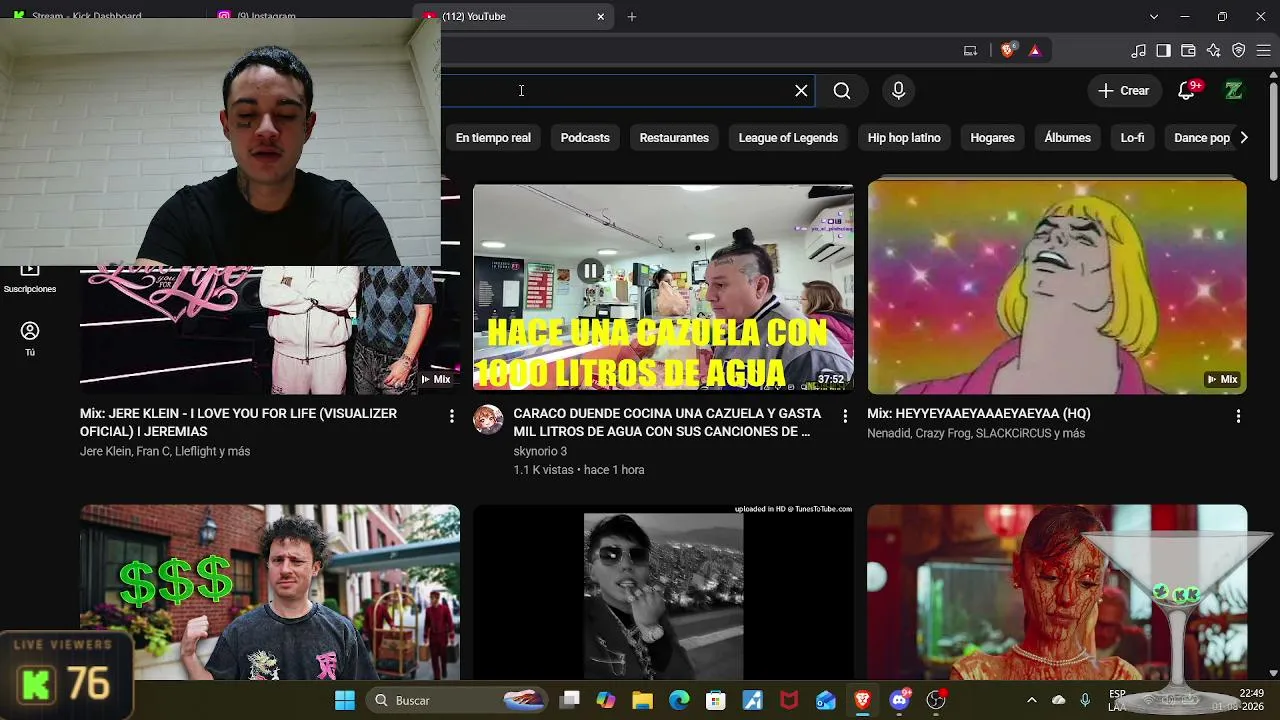Screen dimensions: 1280x720
Task: Toggle the Brave sidebar panel icon
Action: [x=1163, y=50]
